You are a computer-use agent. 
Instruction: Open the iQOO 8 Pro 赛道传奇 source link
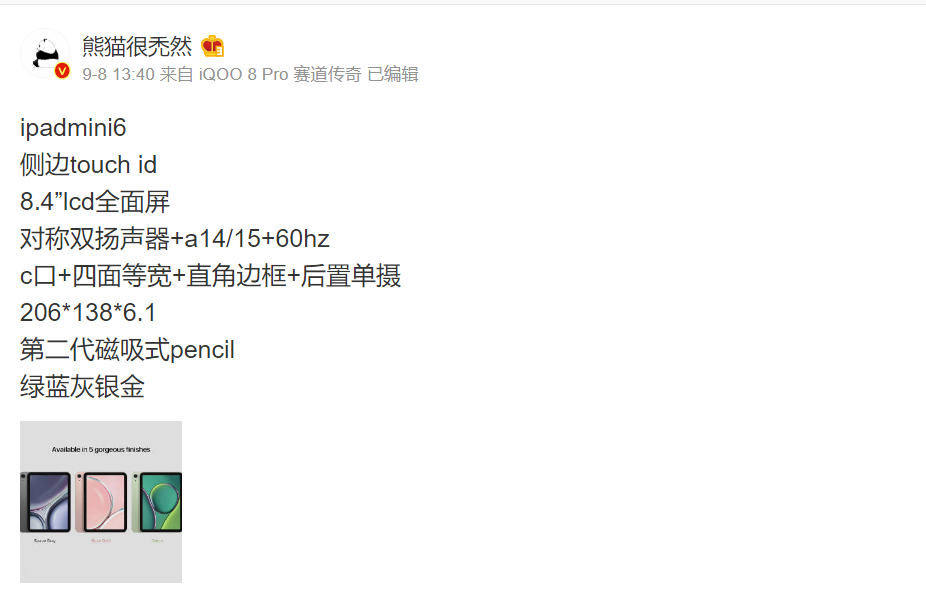click(x=280, y=74)
